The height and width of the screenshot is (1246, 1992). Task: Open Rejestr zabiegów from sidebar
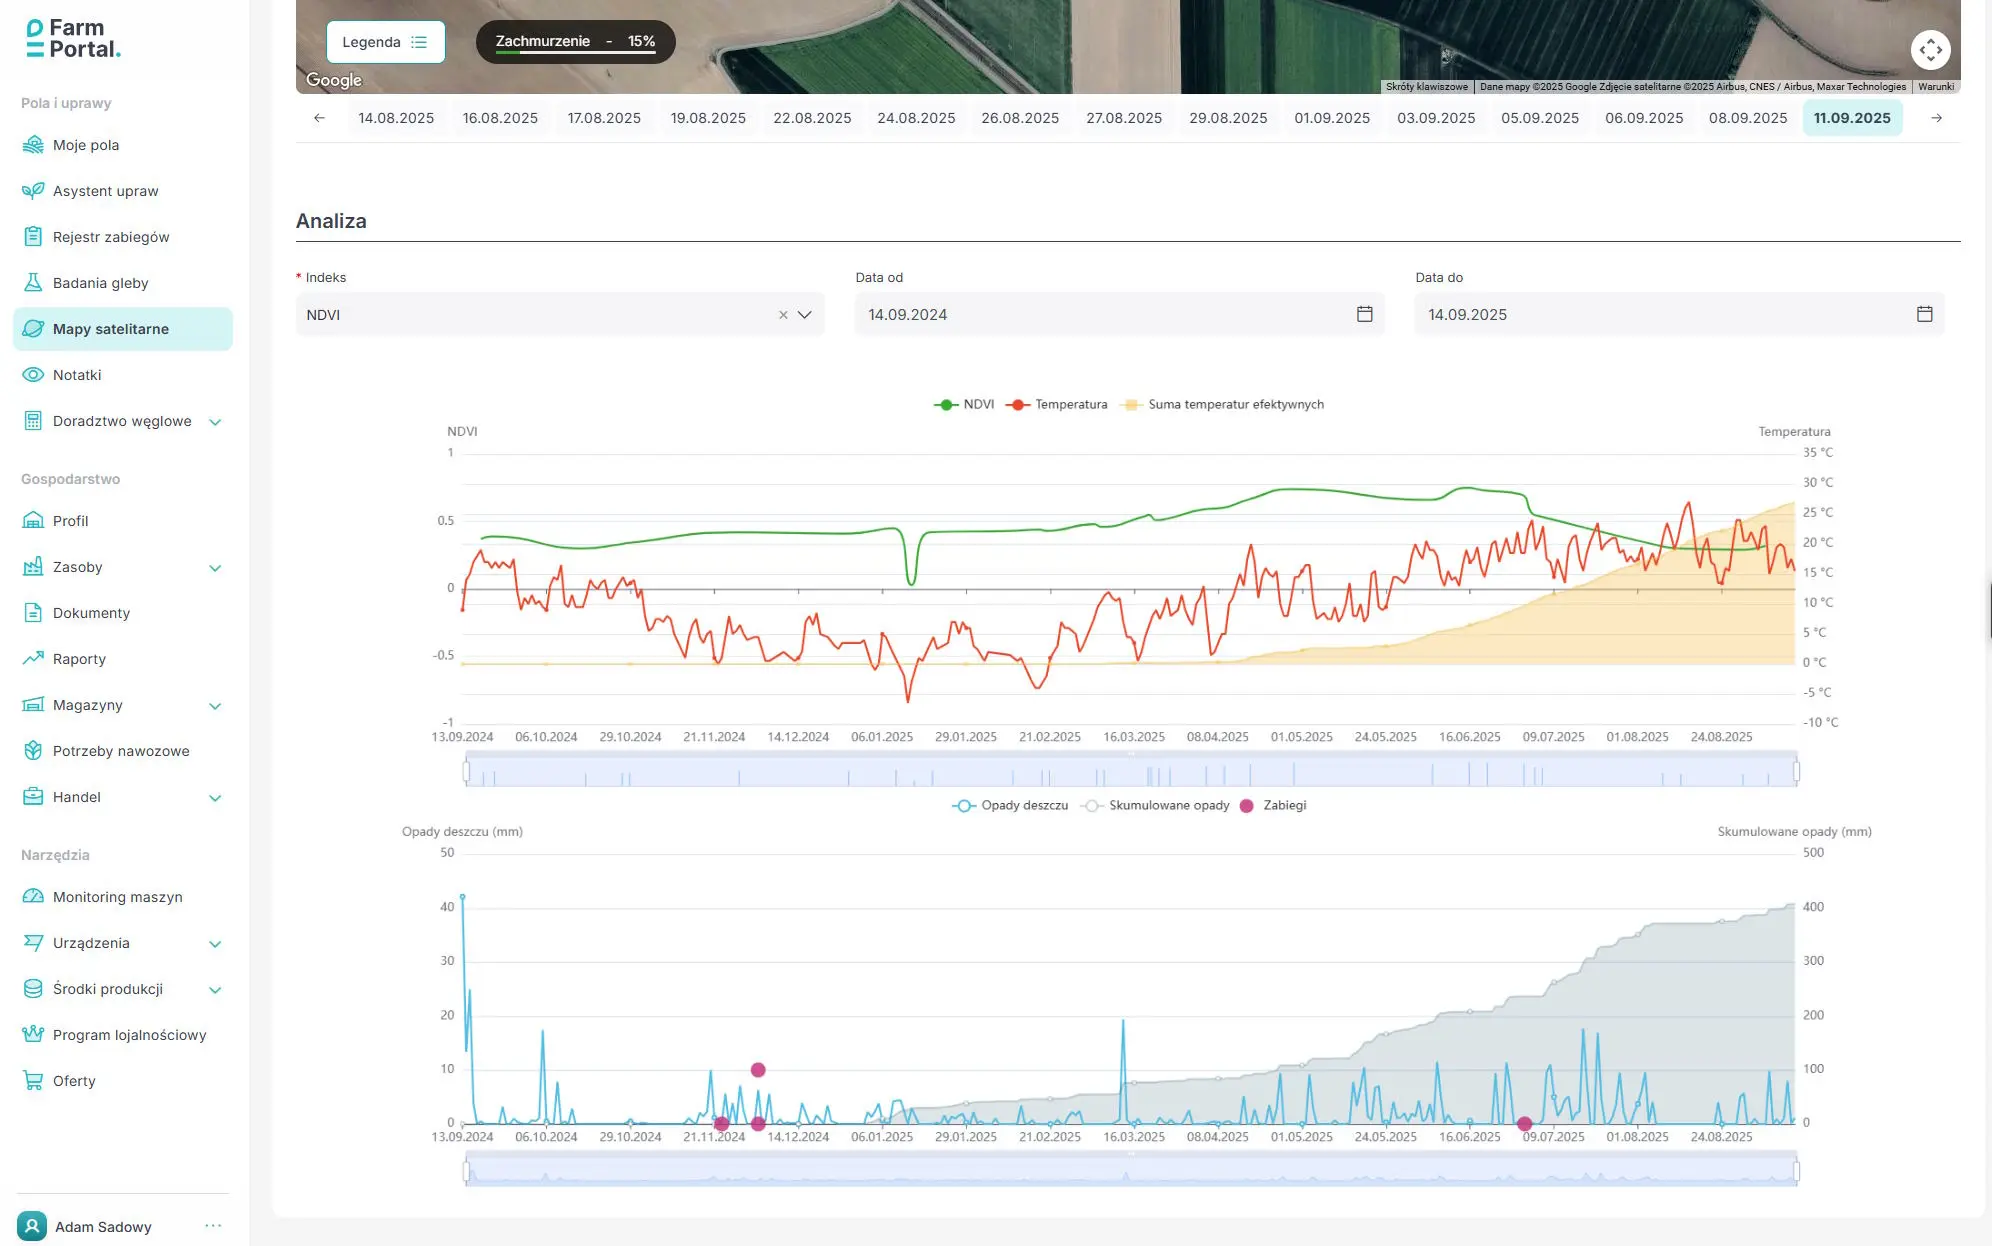111,237
